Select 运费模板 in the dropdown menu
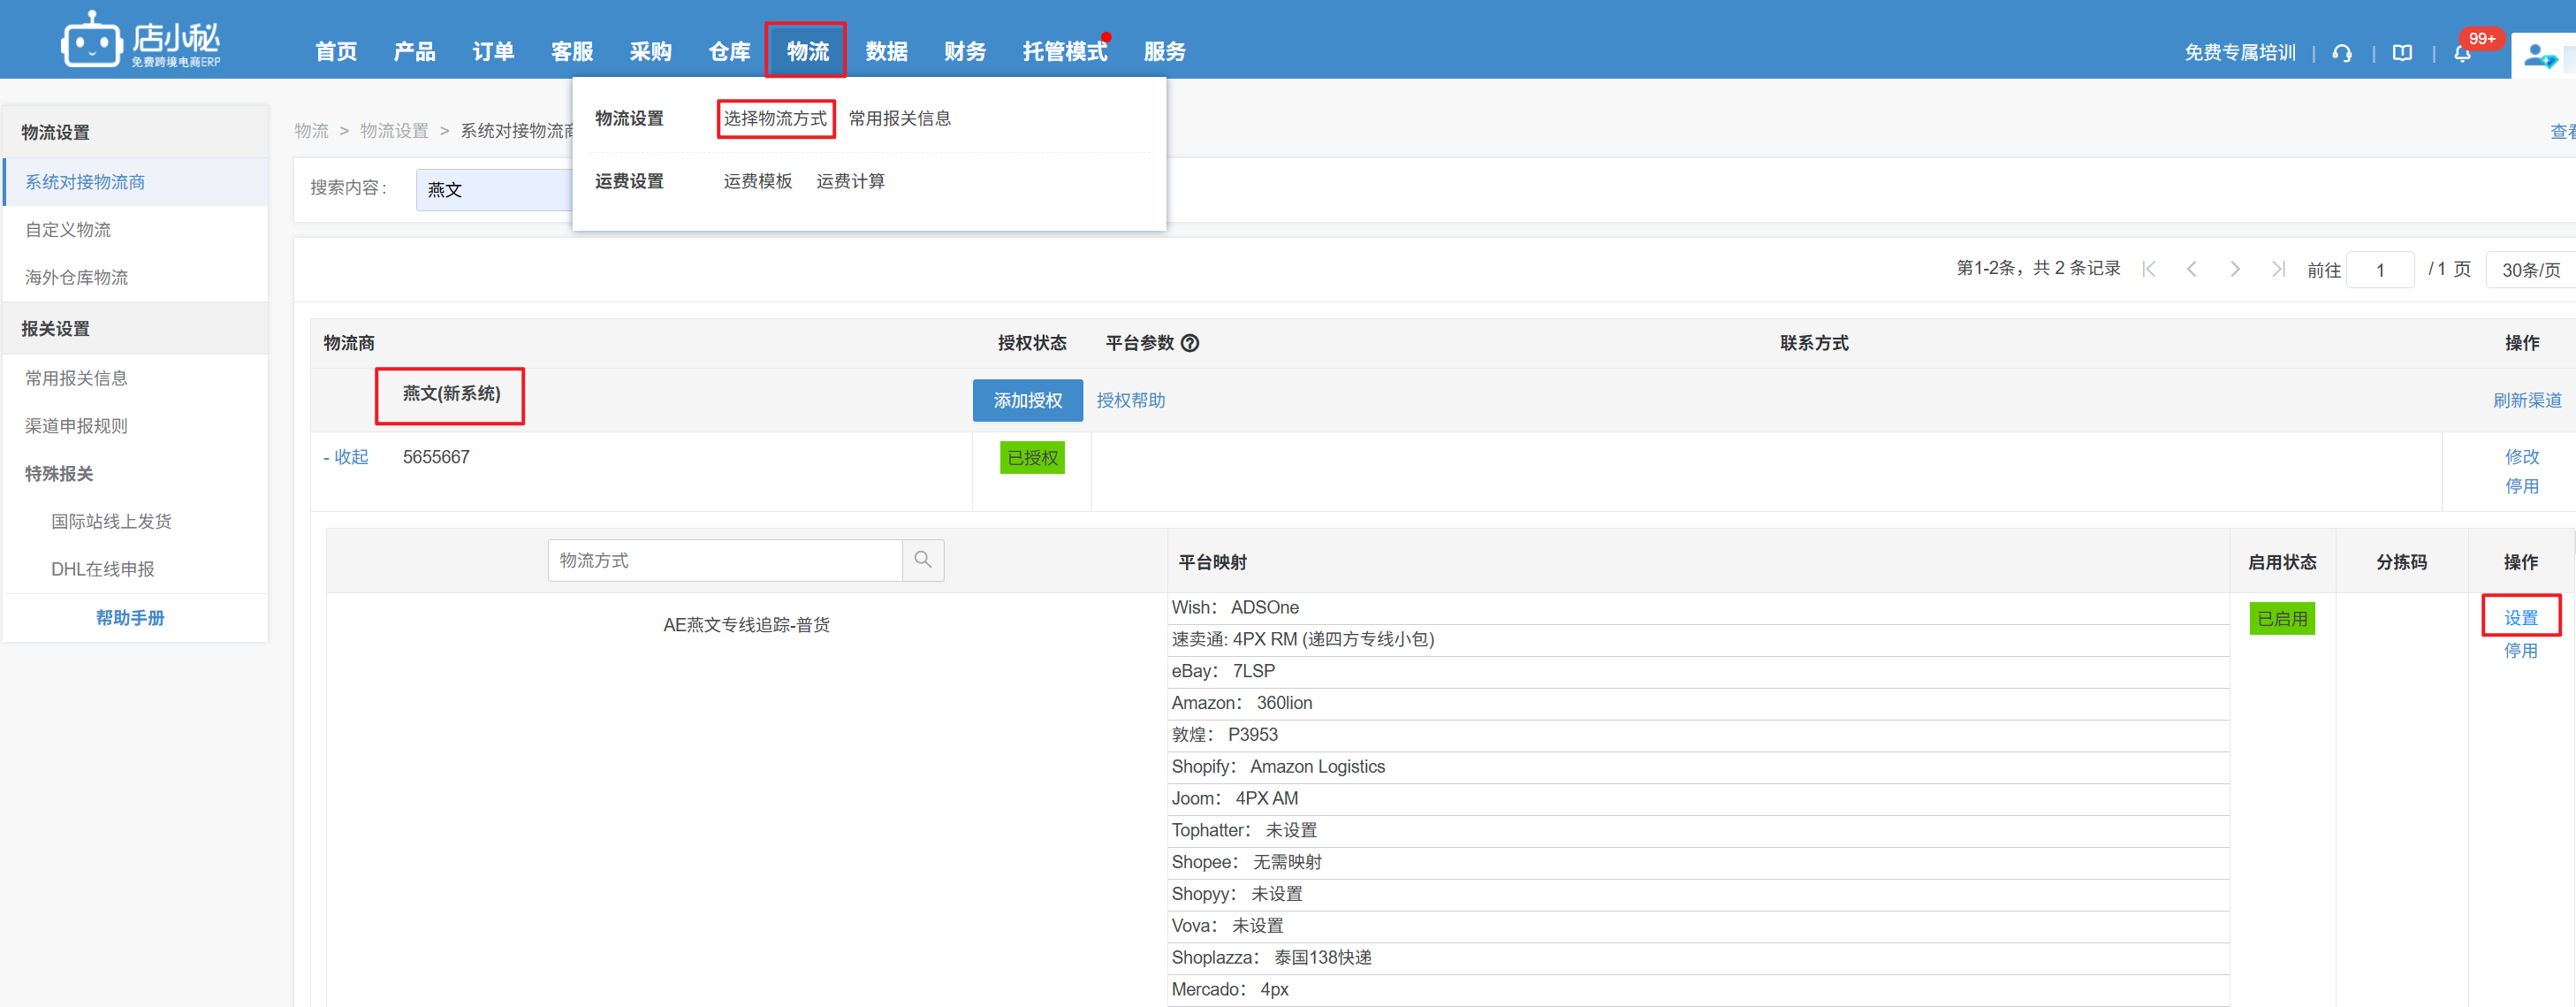 [x=757, y=181]
